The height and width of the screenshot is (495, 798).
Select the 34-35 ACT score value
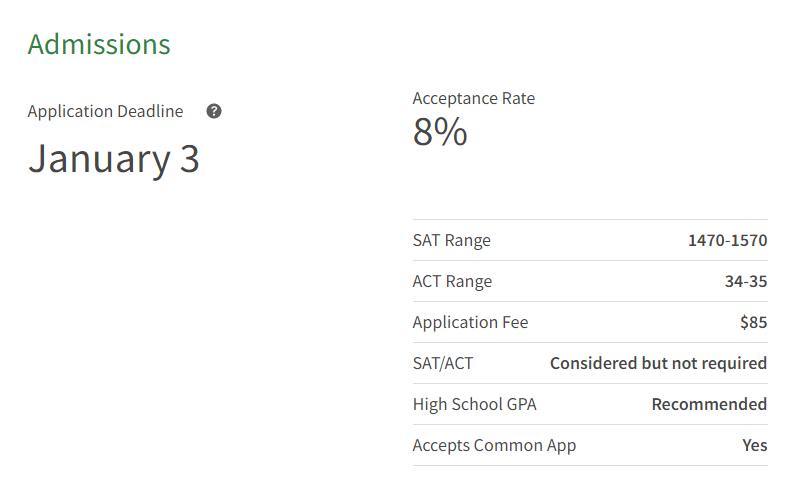[x=746, y=281]
